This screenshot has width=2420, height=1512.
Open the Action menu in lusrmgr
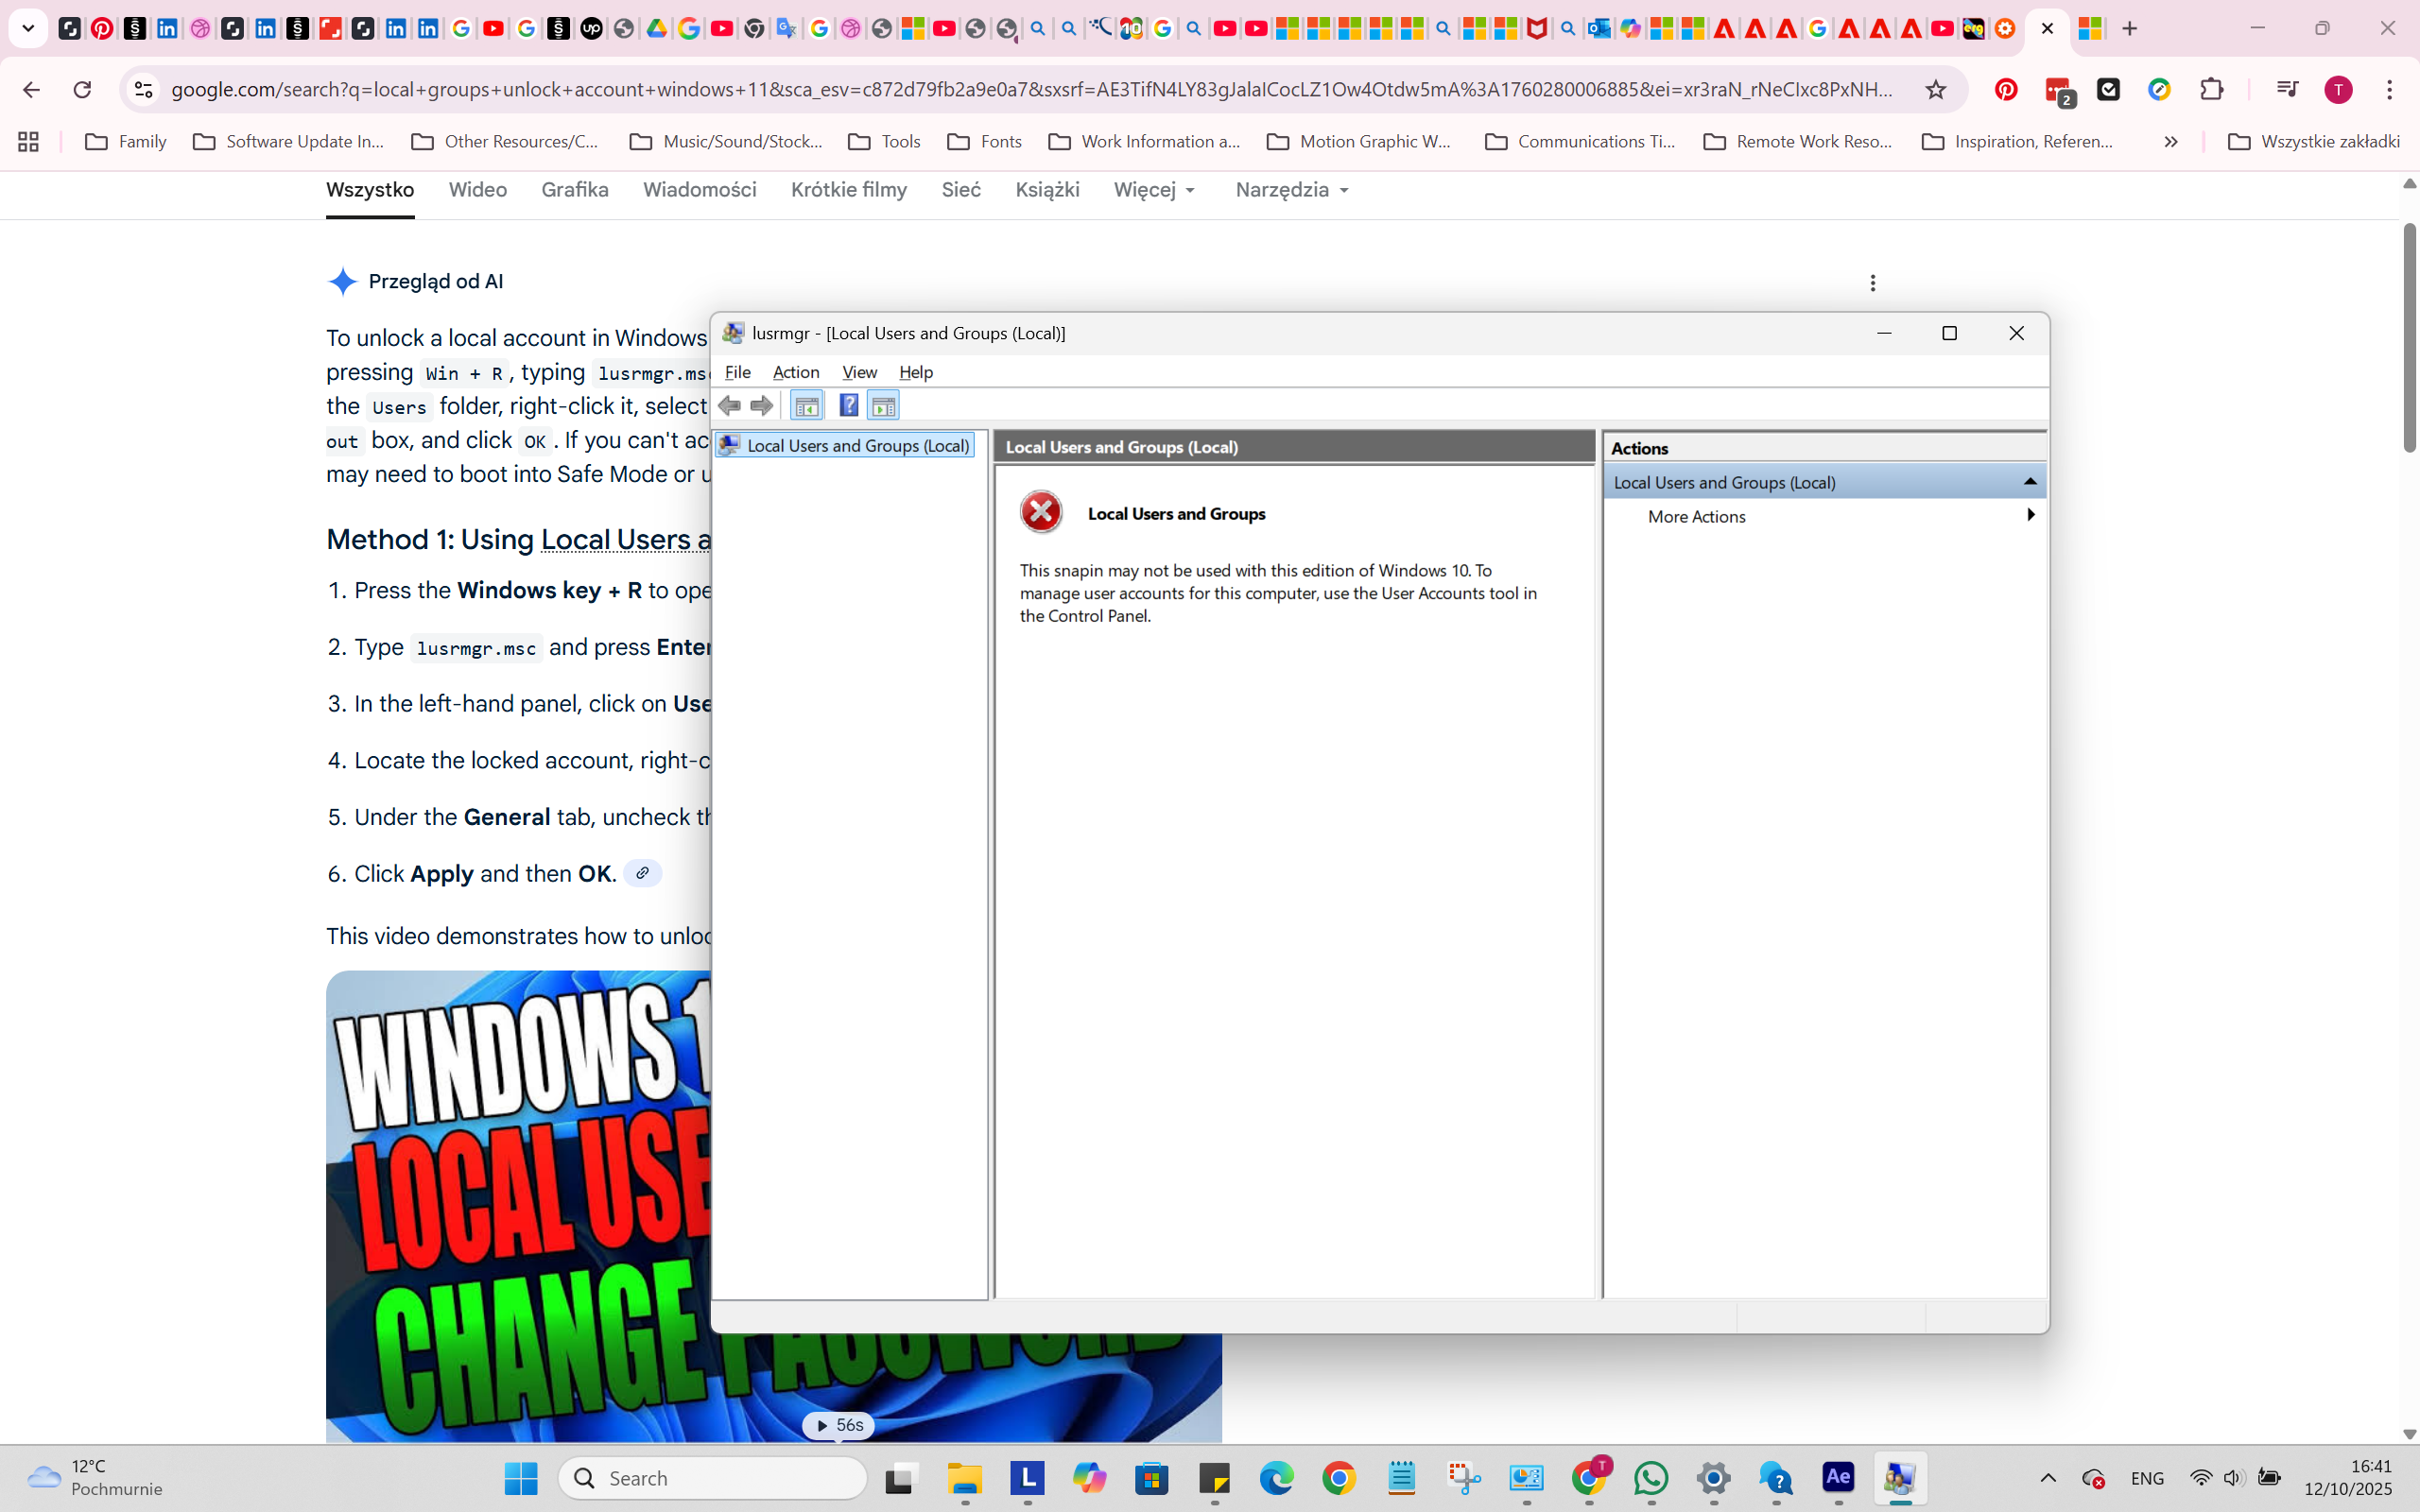pyautogui.click(x=795, y=372)
